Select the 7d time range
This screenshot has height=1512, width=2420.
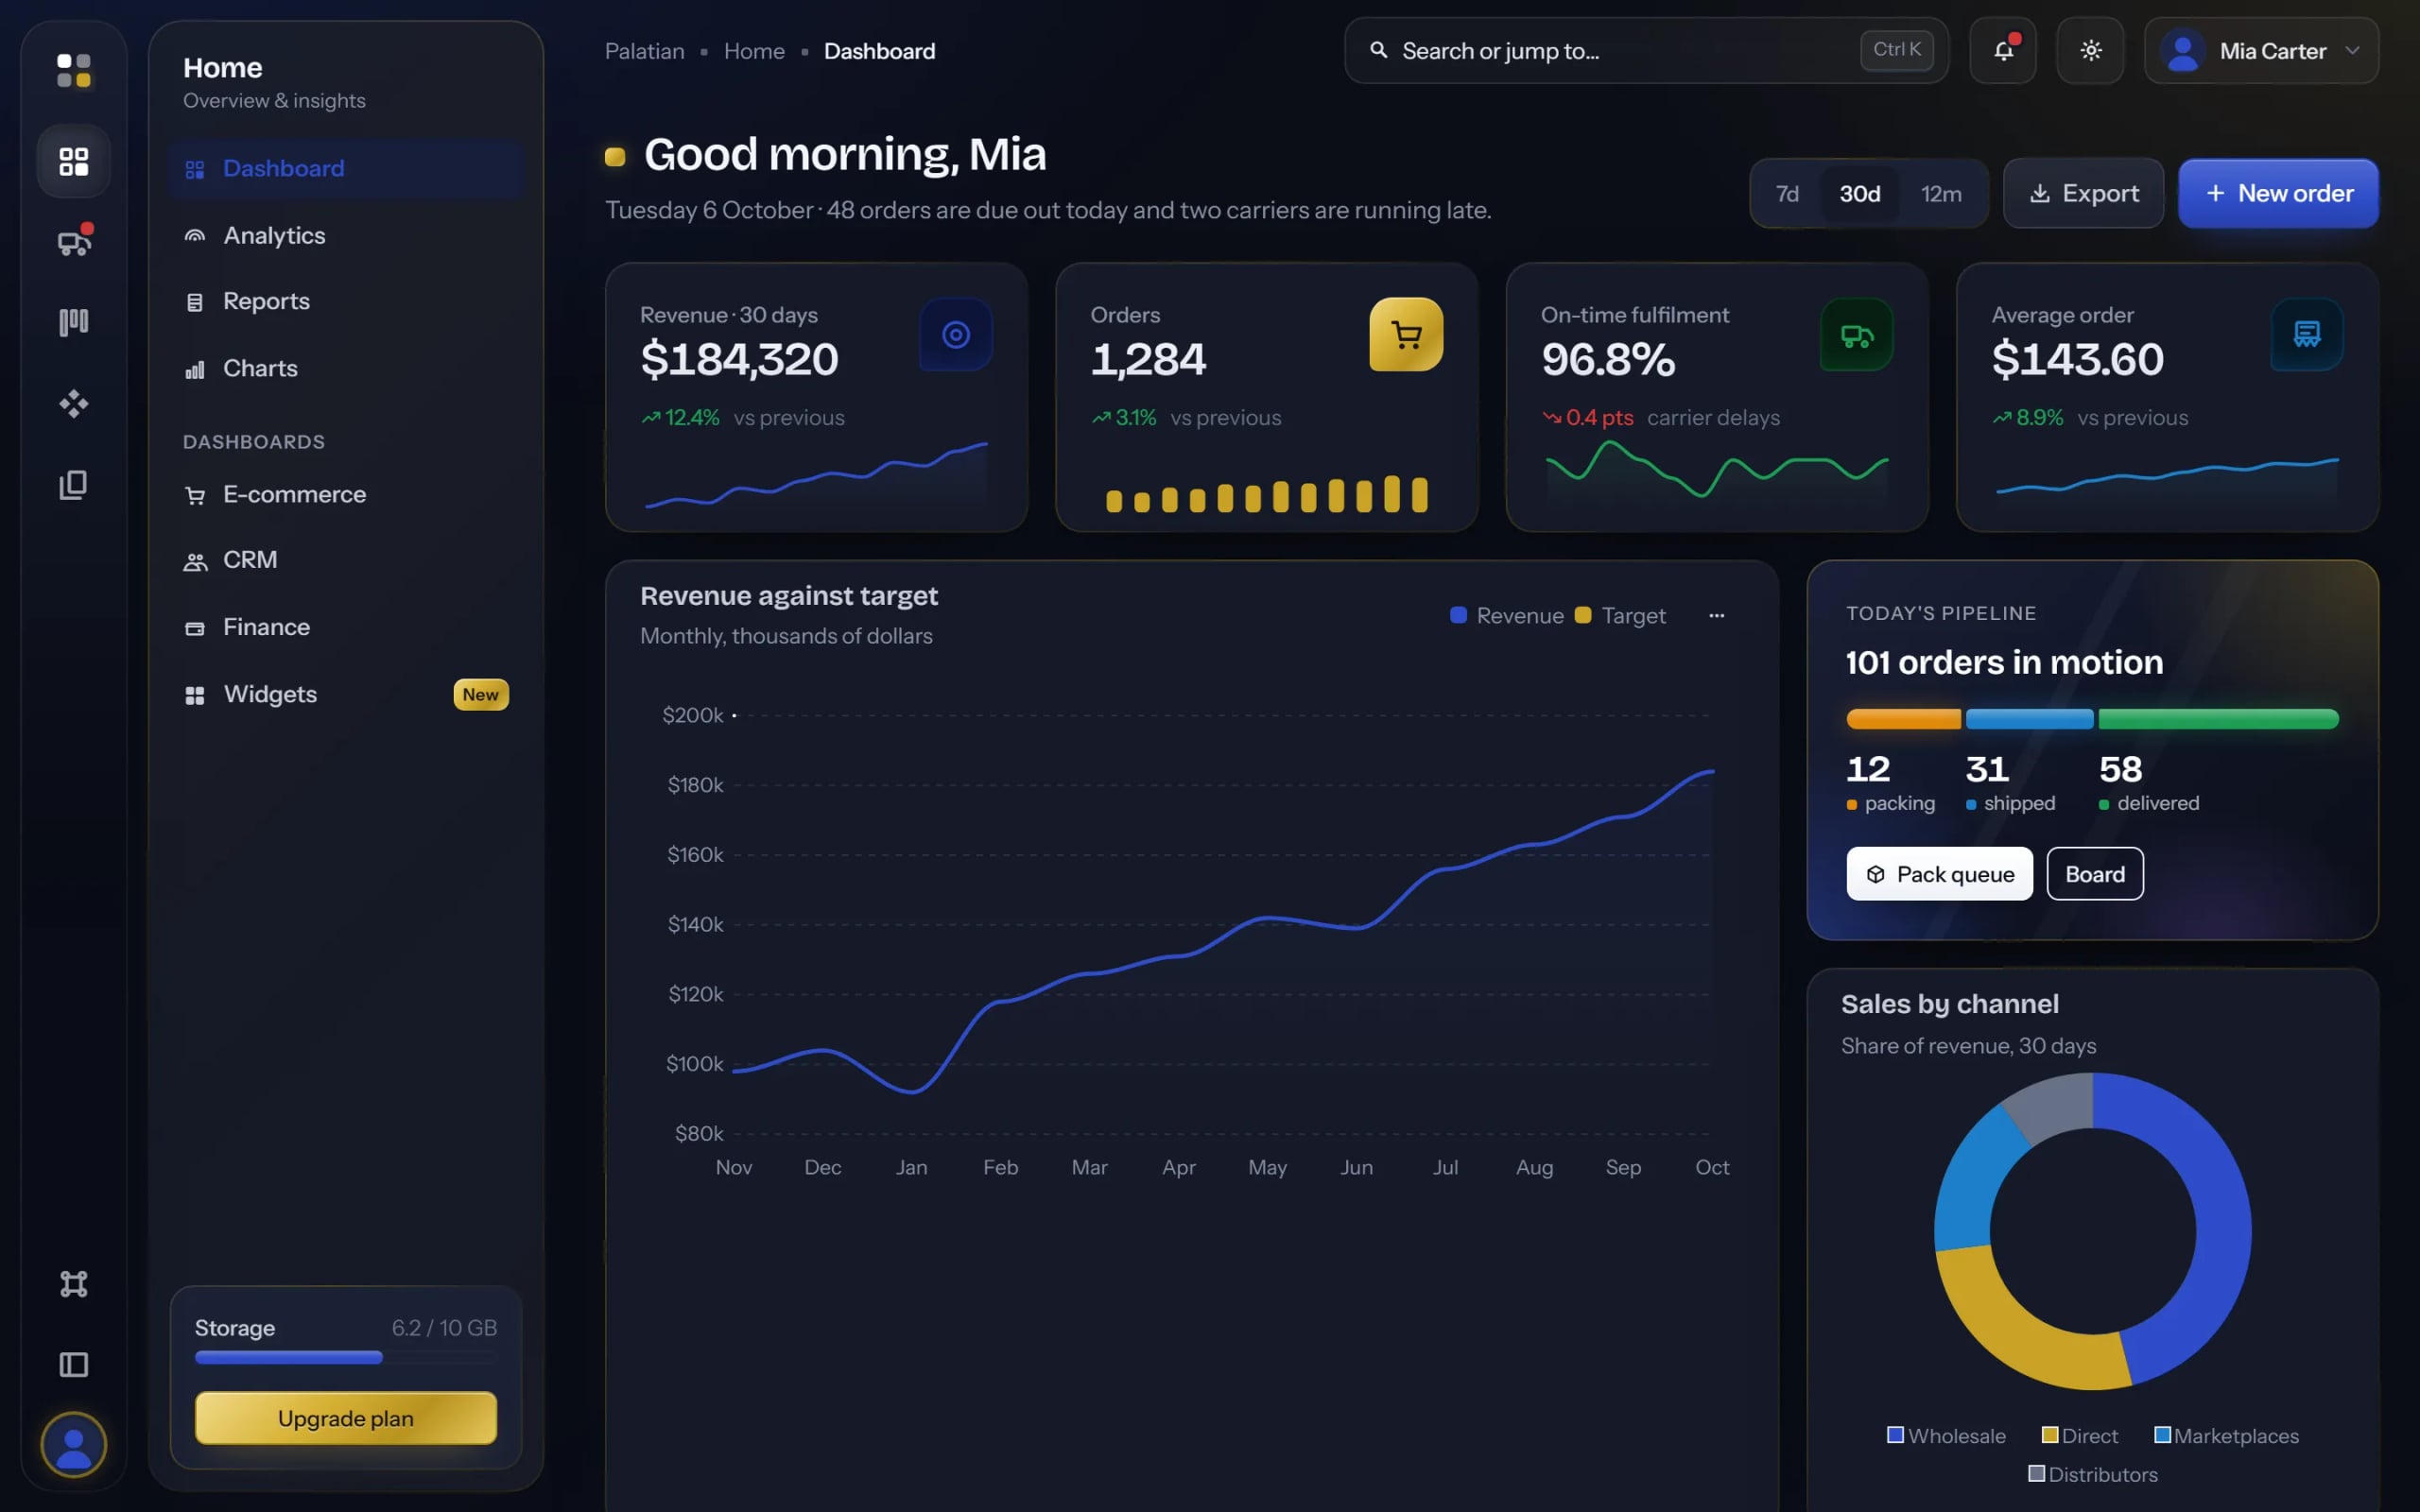click(1787, 193)
